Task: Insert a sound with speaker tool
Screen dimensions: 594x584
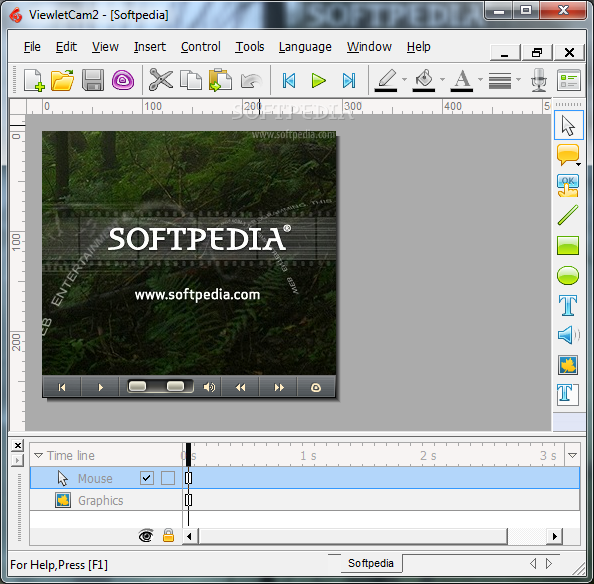Action: tap(568, 335)
